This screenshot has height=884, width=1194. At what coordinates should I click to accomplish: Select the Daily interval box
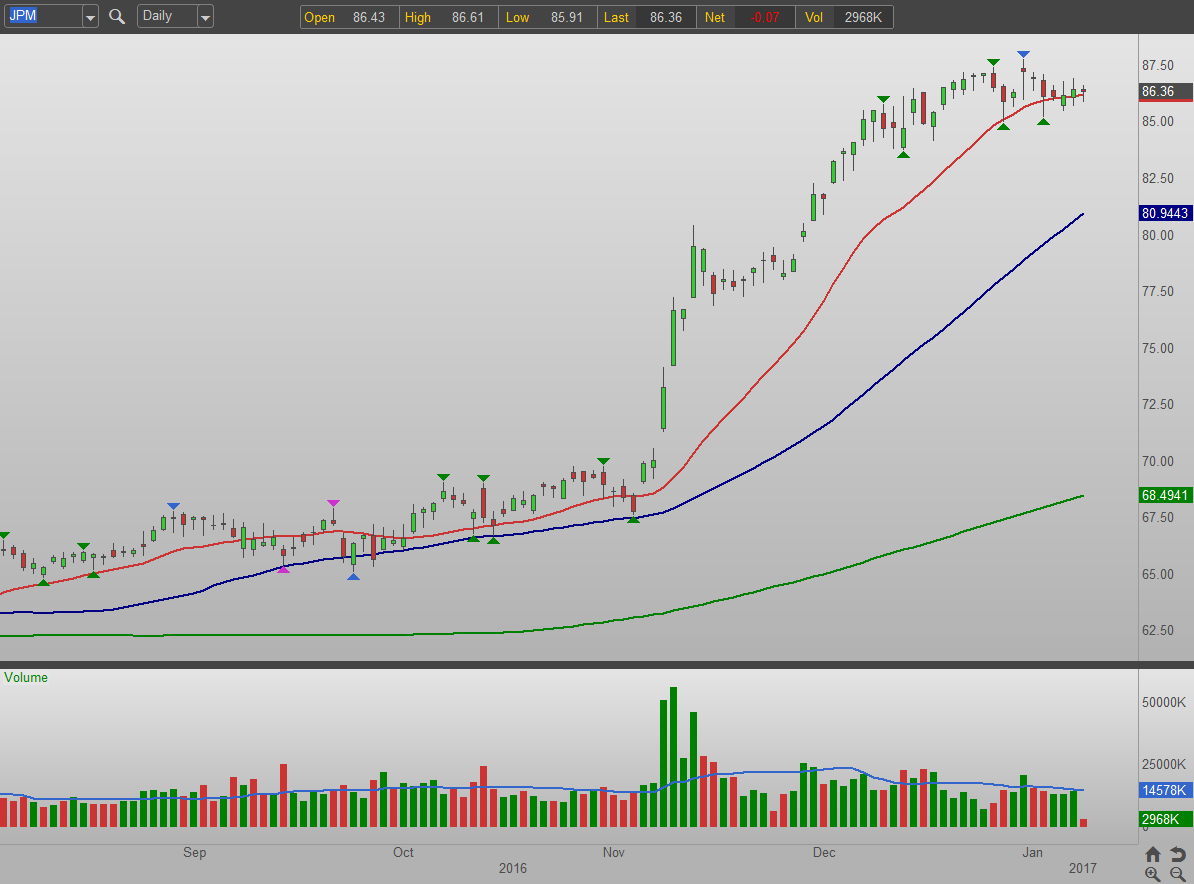click(x=167, y=16)
